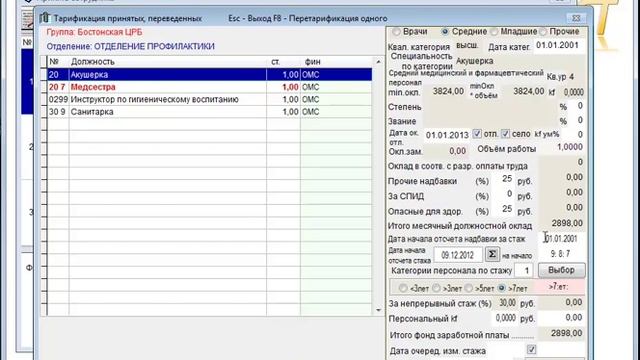Edit За СПИД percent value 0
This screenshot has width=640, height=360.
(x=503, y=194)
